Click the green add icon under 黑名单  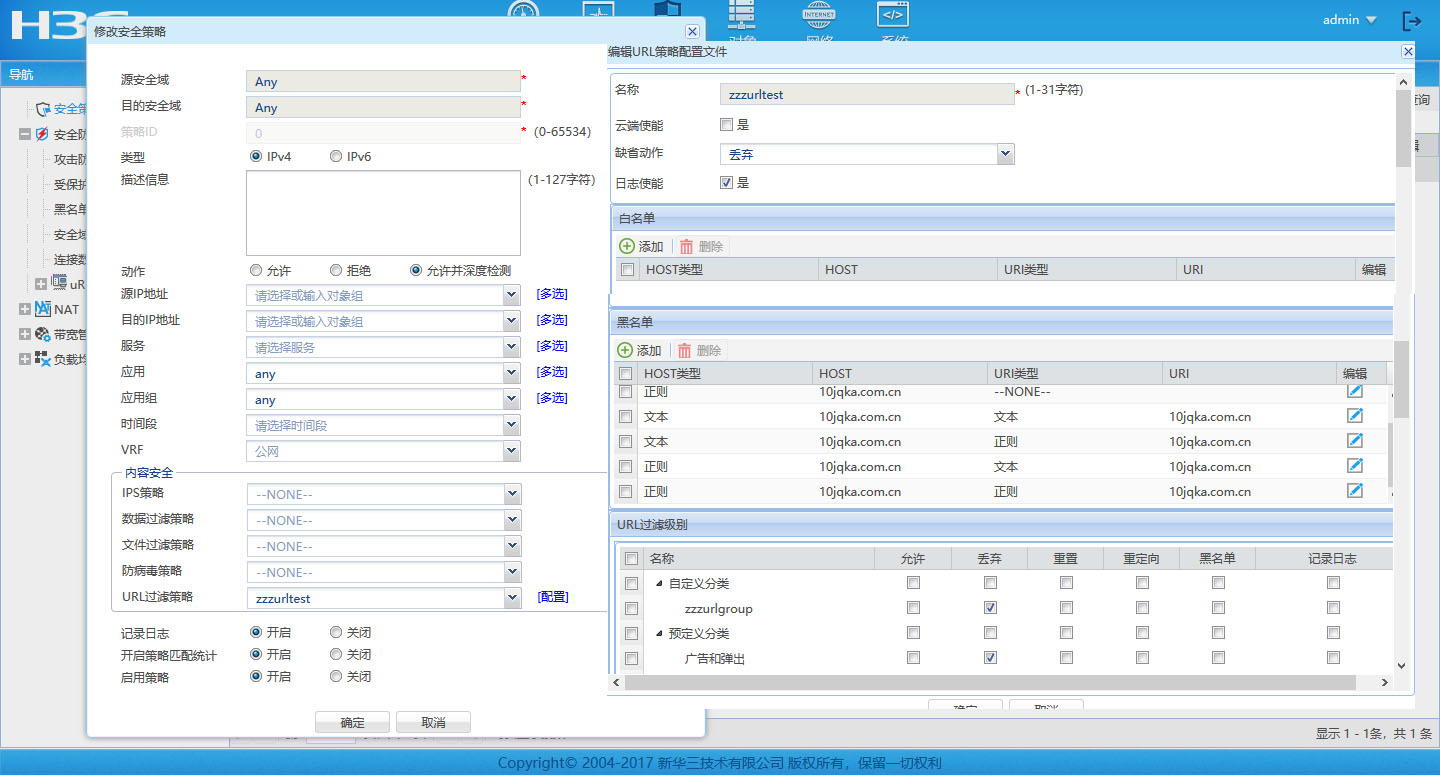coord(625,350)
